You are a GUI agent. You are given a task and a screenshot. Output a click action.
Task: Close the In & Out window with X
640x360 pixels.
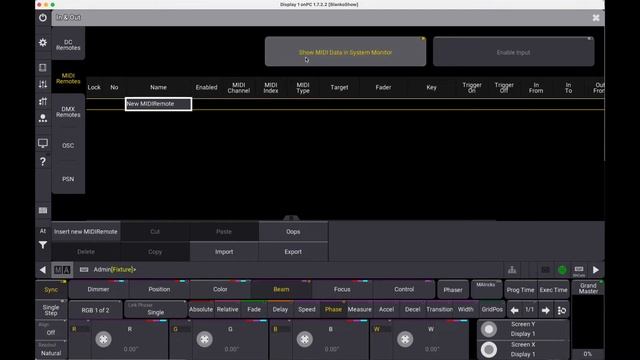pyautogui.click(x=596, y=18)
